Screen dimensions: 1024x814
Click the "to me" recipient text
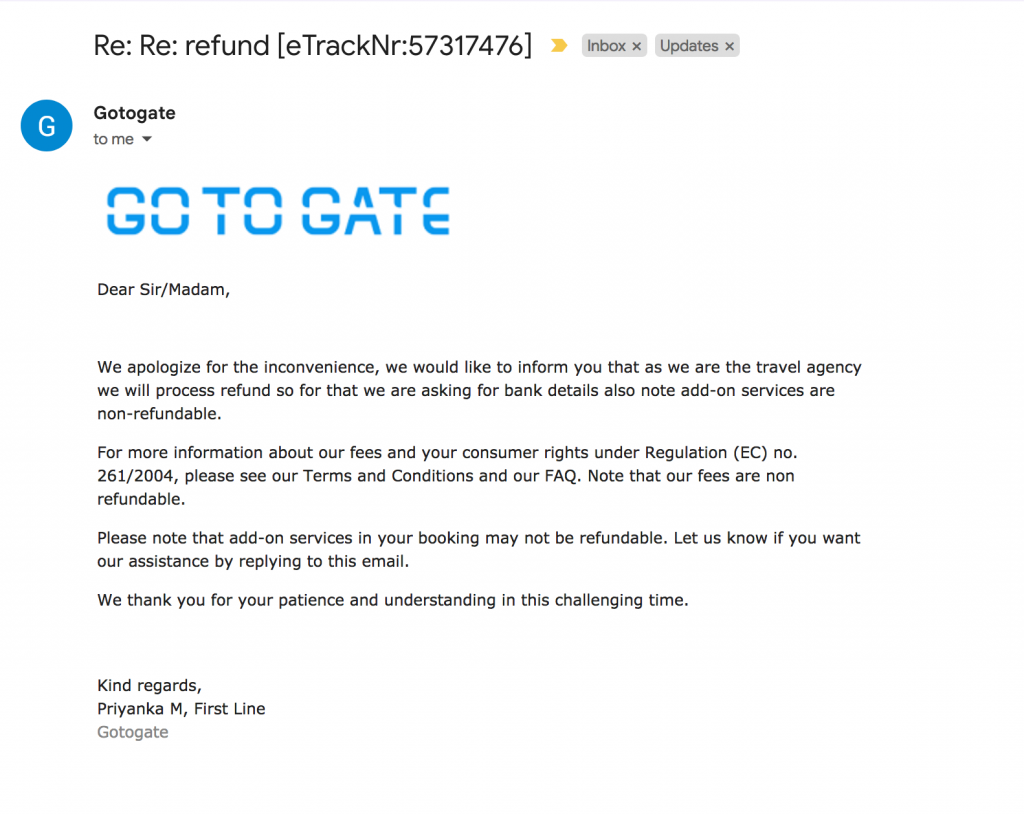(113, 140)
